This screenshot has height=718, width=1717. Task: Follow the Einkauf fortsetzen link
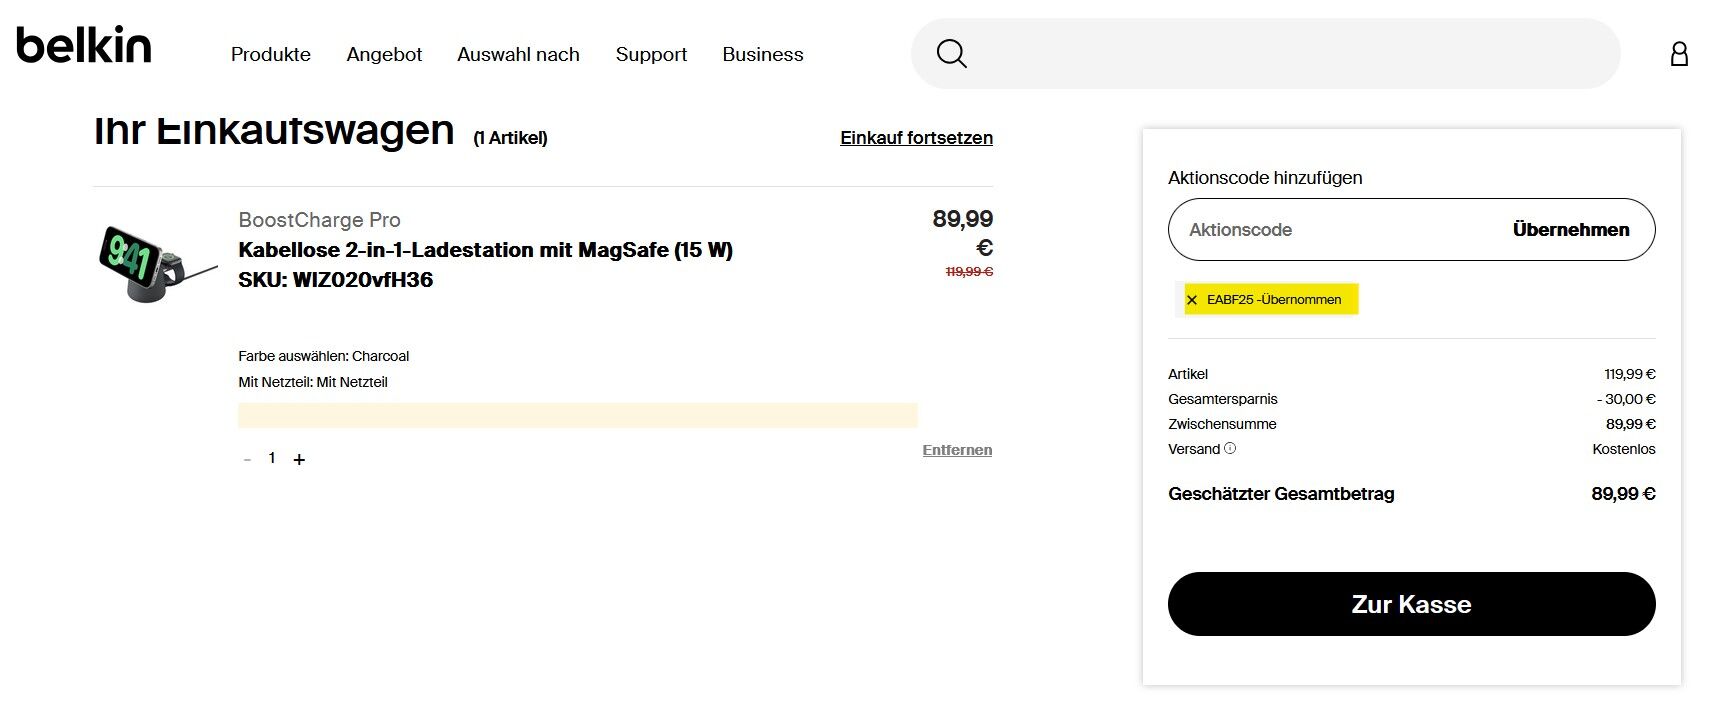916,138
